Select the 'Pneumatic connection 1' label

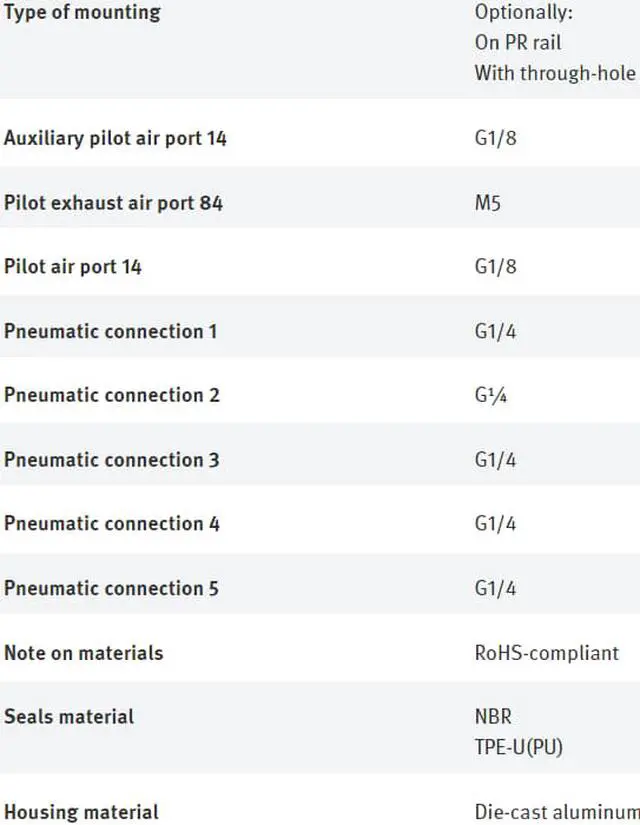(110, 331)
